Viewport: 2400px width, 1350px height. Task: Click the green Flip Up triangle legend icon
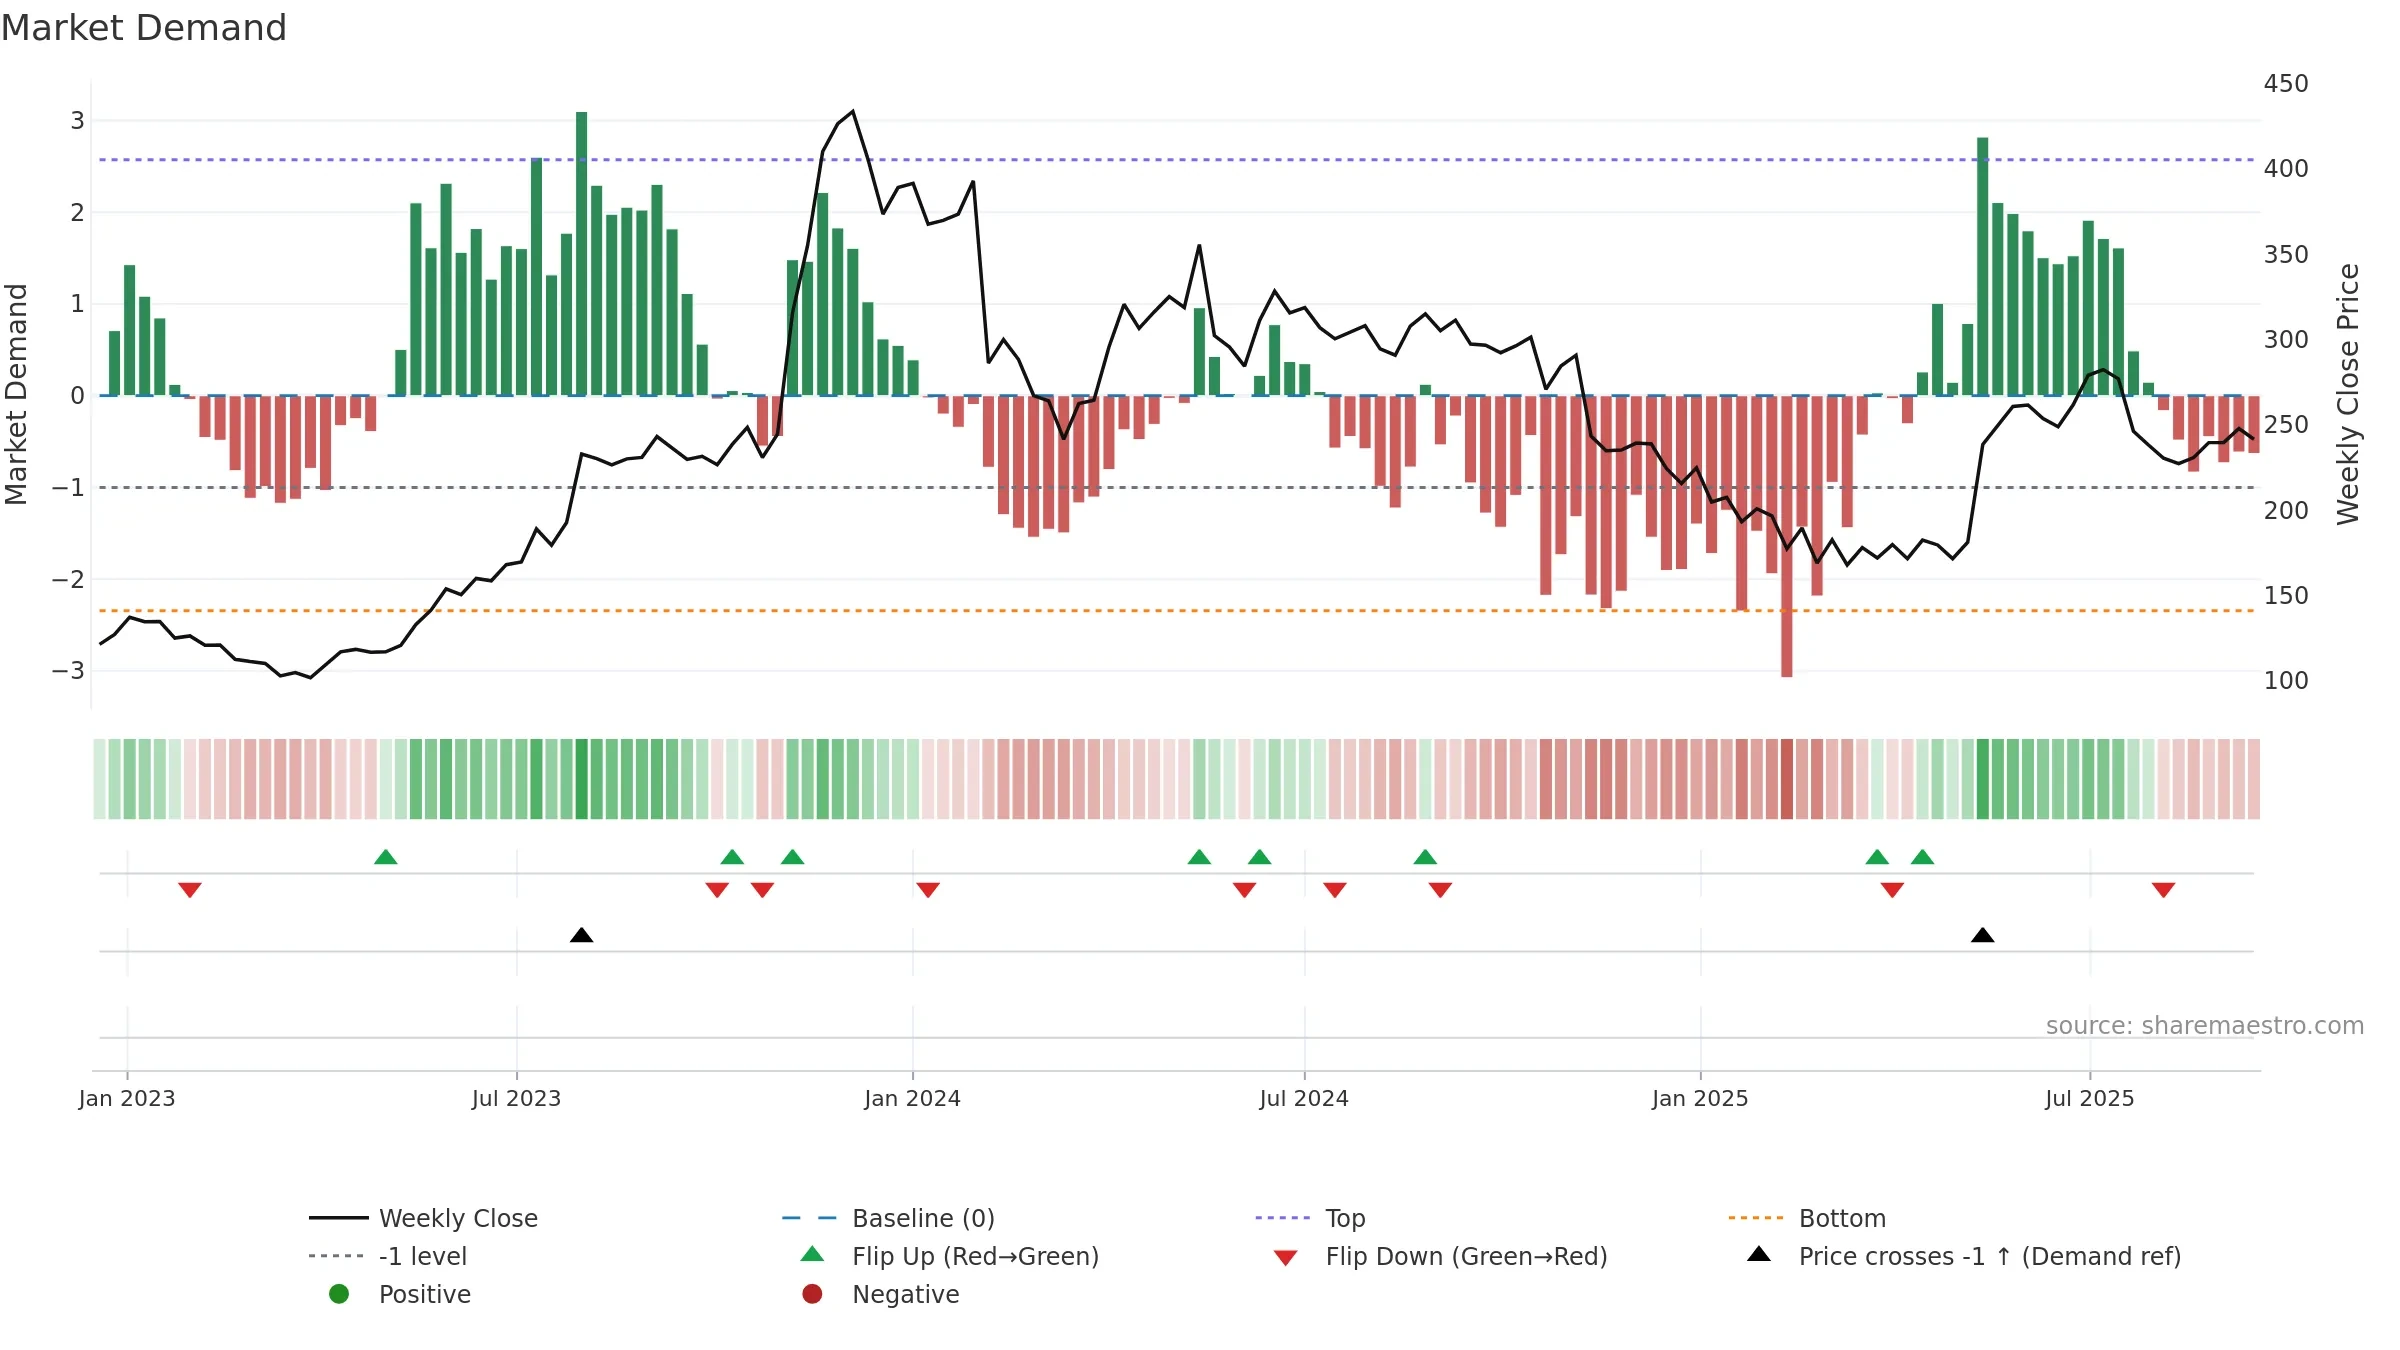[812, 1254]
